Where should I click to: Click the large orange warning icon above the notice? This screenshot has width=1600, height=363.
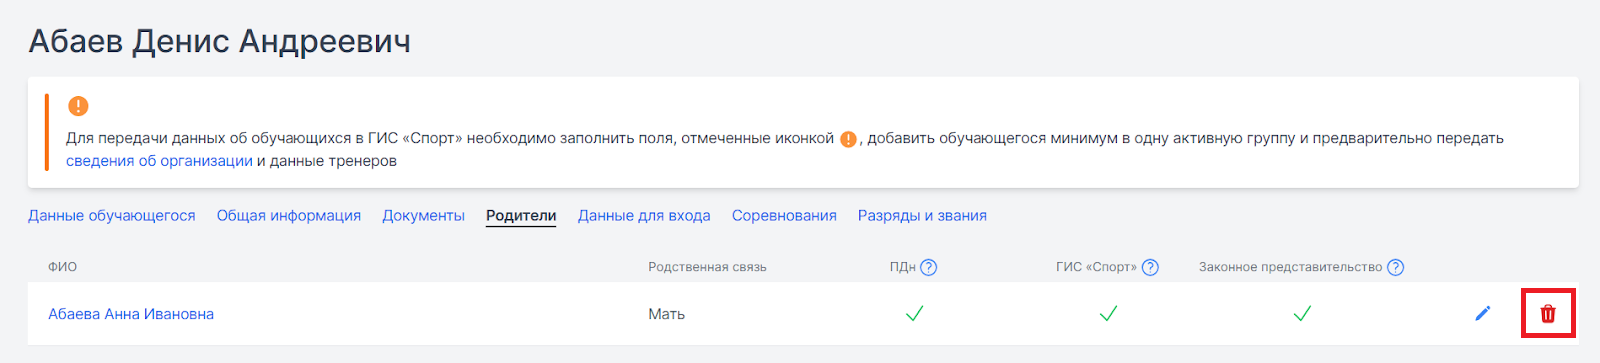coord(78,106)
